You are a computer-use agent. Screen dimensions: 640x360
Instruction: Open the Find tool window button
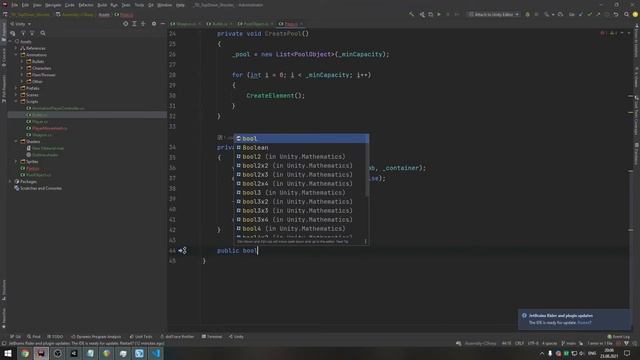[34, 337]
